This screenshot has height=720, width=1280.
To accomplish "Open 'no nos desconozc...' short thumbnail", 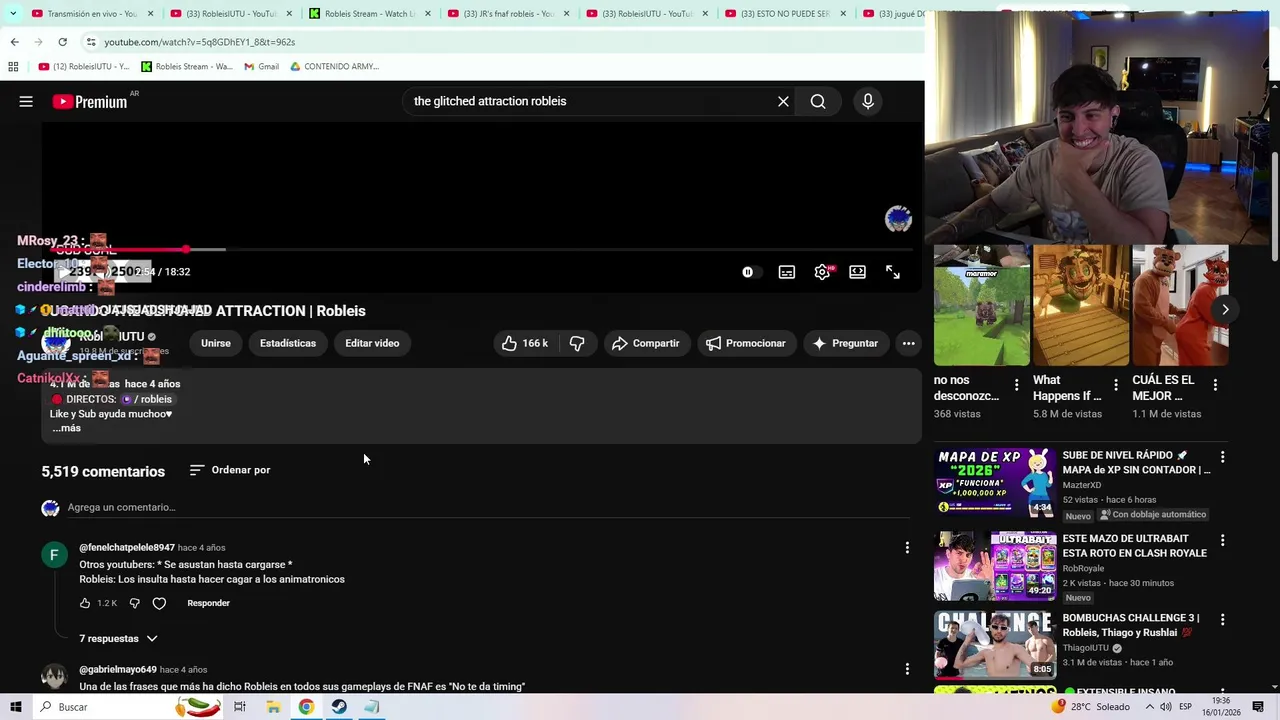I will coord(981,306).
